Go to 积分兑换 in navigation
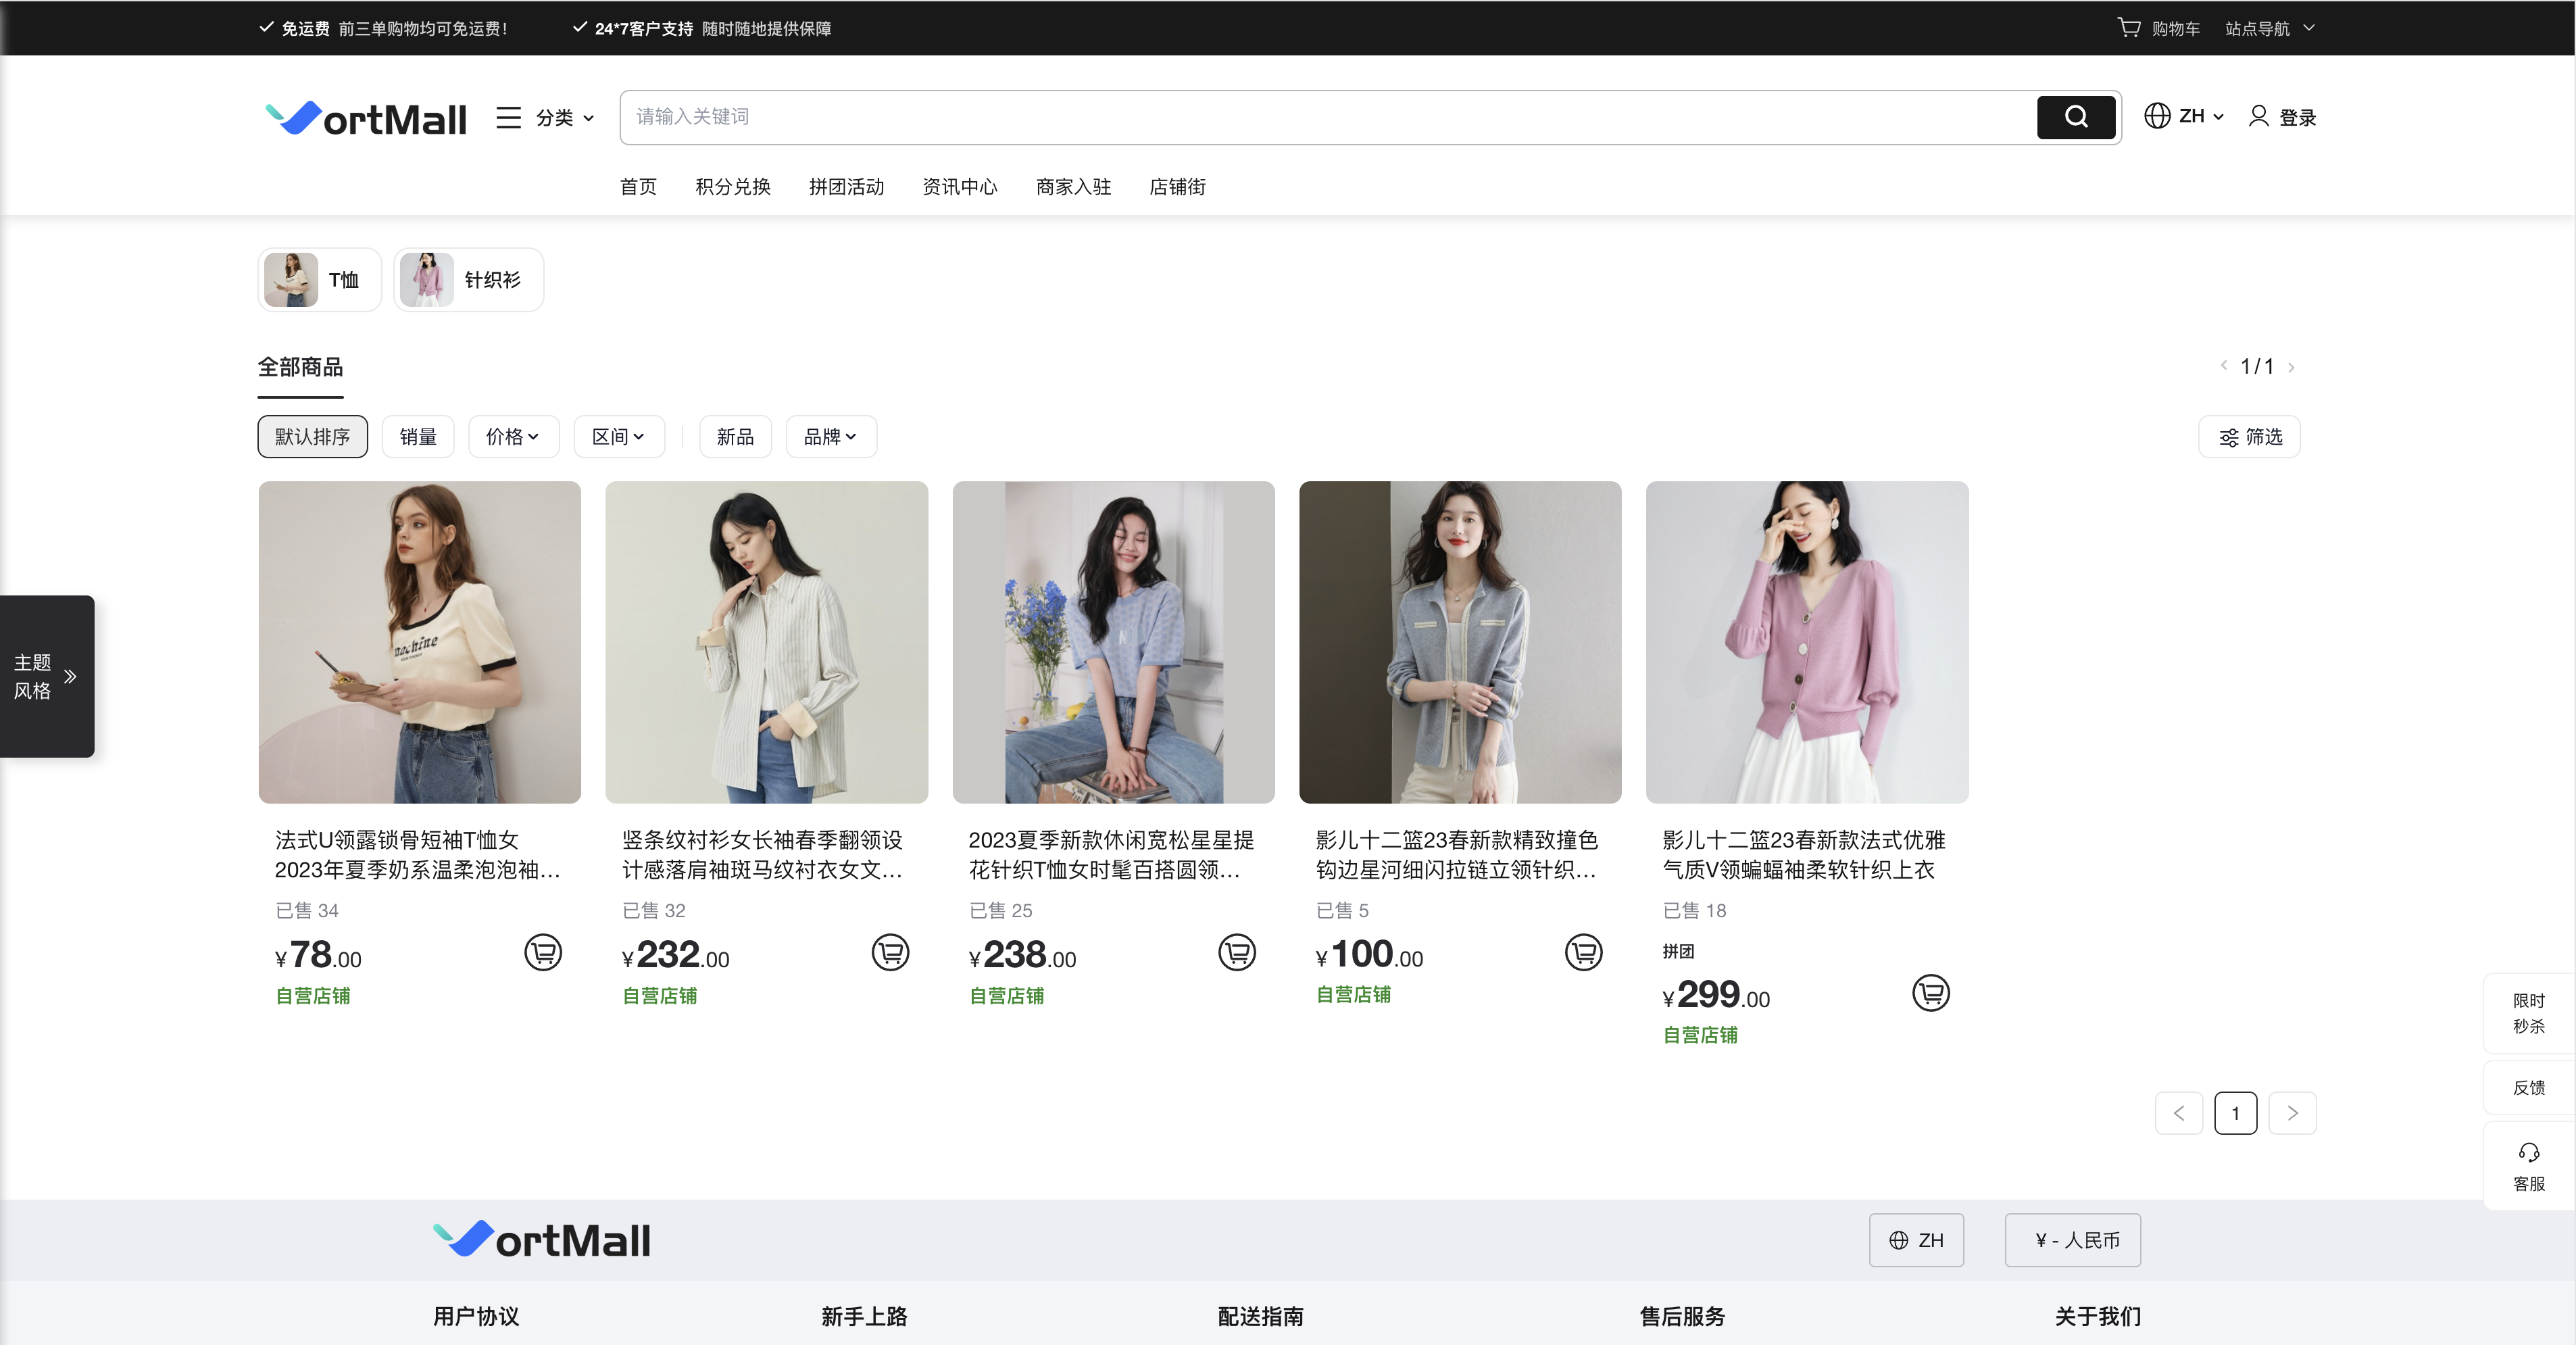Viewport: 2576px width, 1345px height. 732,187
